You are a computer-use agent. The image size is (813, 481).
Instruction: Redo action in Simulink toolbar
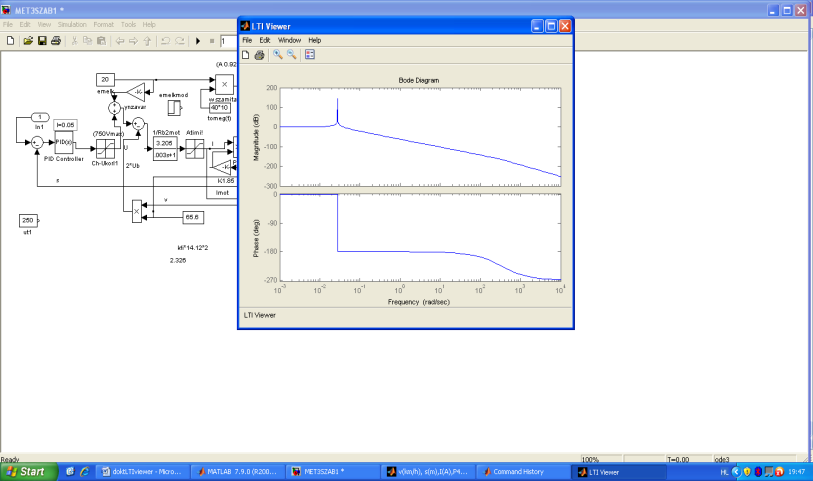pos(179,40)
